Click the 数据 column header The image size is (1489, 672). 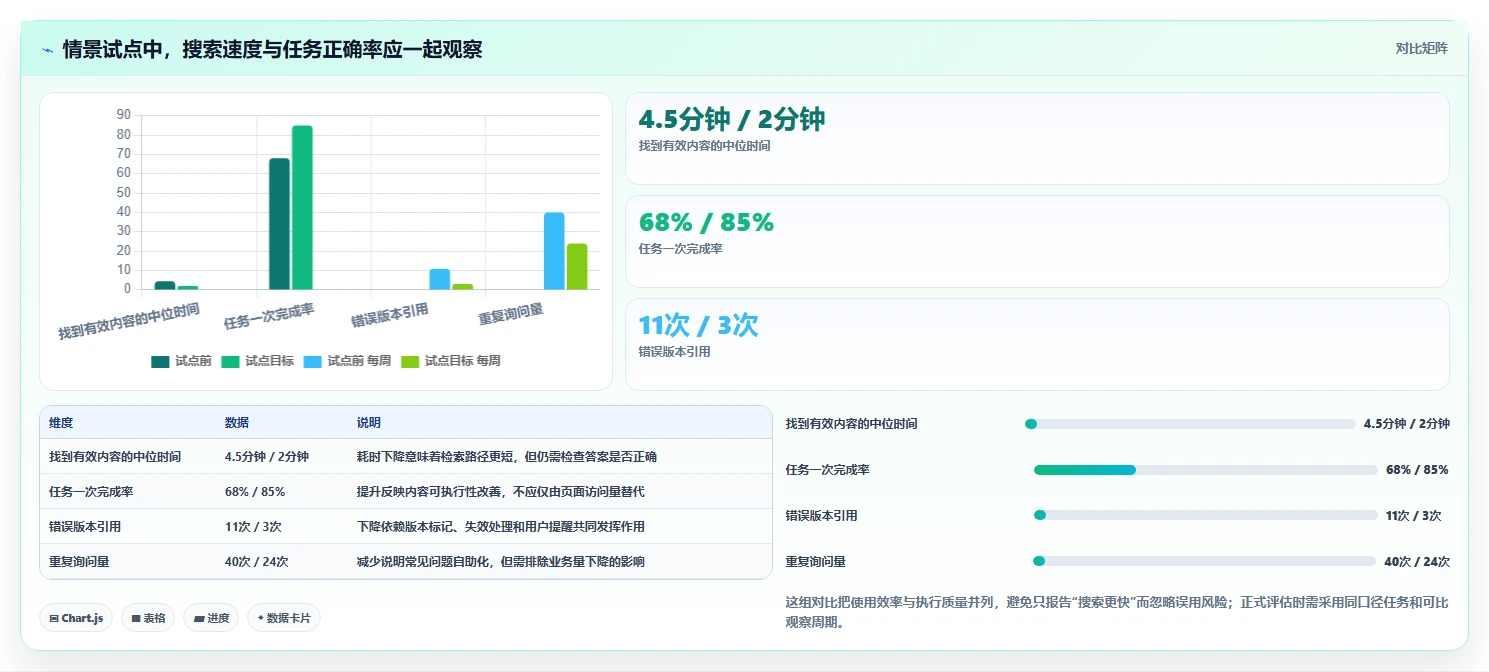click(x=237, y=423)
